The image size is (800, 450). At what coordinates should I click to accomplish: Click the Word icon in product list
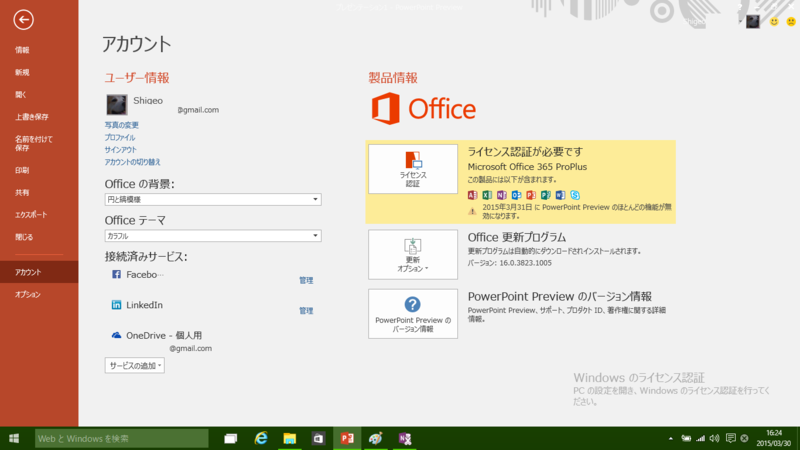(560, 195)
